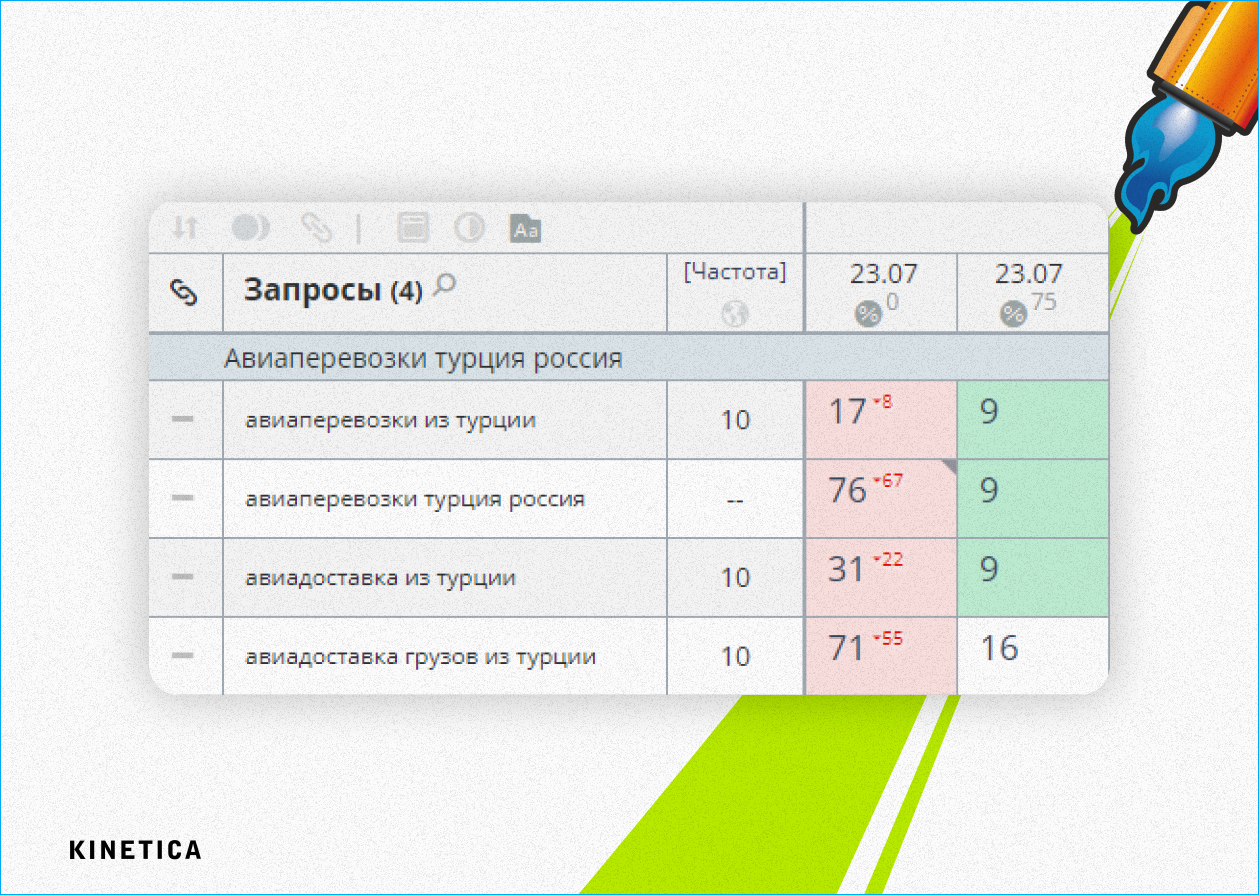
Task: Click the chain link icon in toolbar
Action: click(317, 228)
